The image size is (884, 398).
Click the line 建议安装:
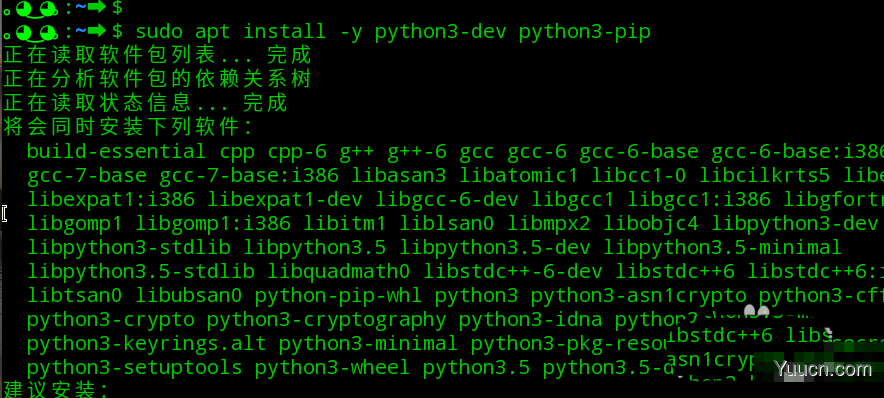(56, 390)
